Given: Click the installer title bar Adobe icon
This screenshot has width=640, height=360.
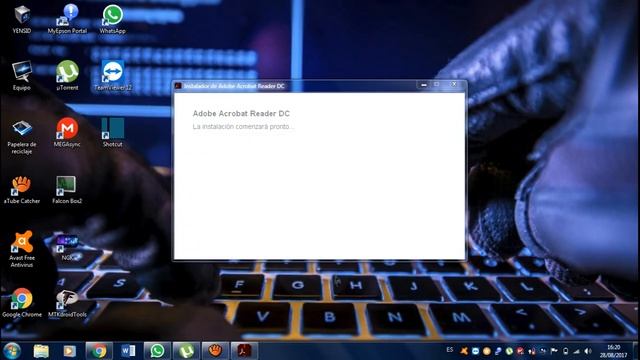Looking at the screenshot, I should [178, 86].
